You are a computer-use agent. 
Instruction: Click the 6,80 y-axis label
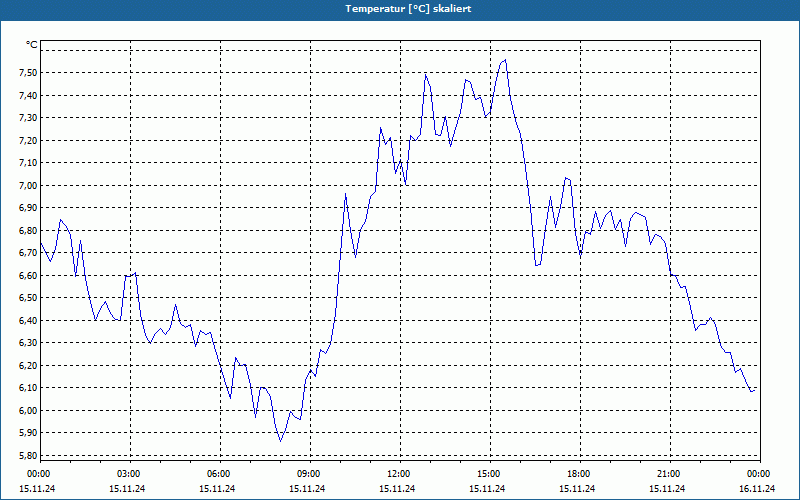click(x=28, y=231)
